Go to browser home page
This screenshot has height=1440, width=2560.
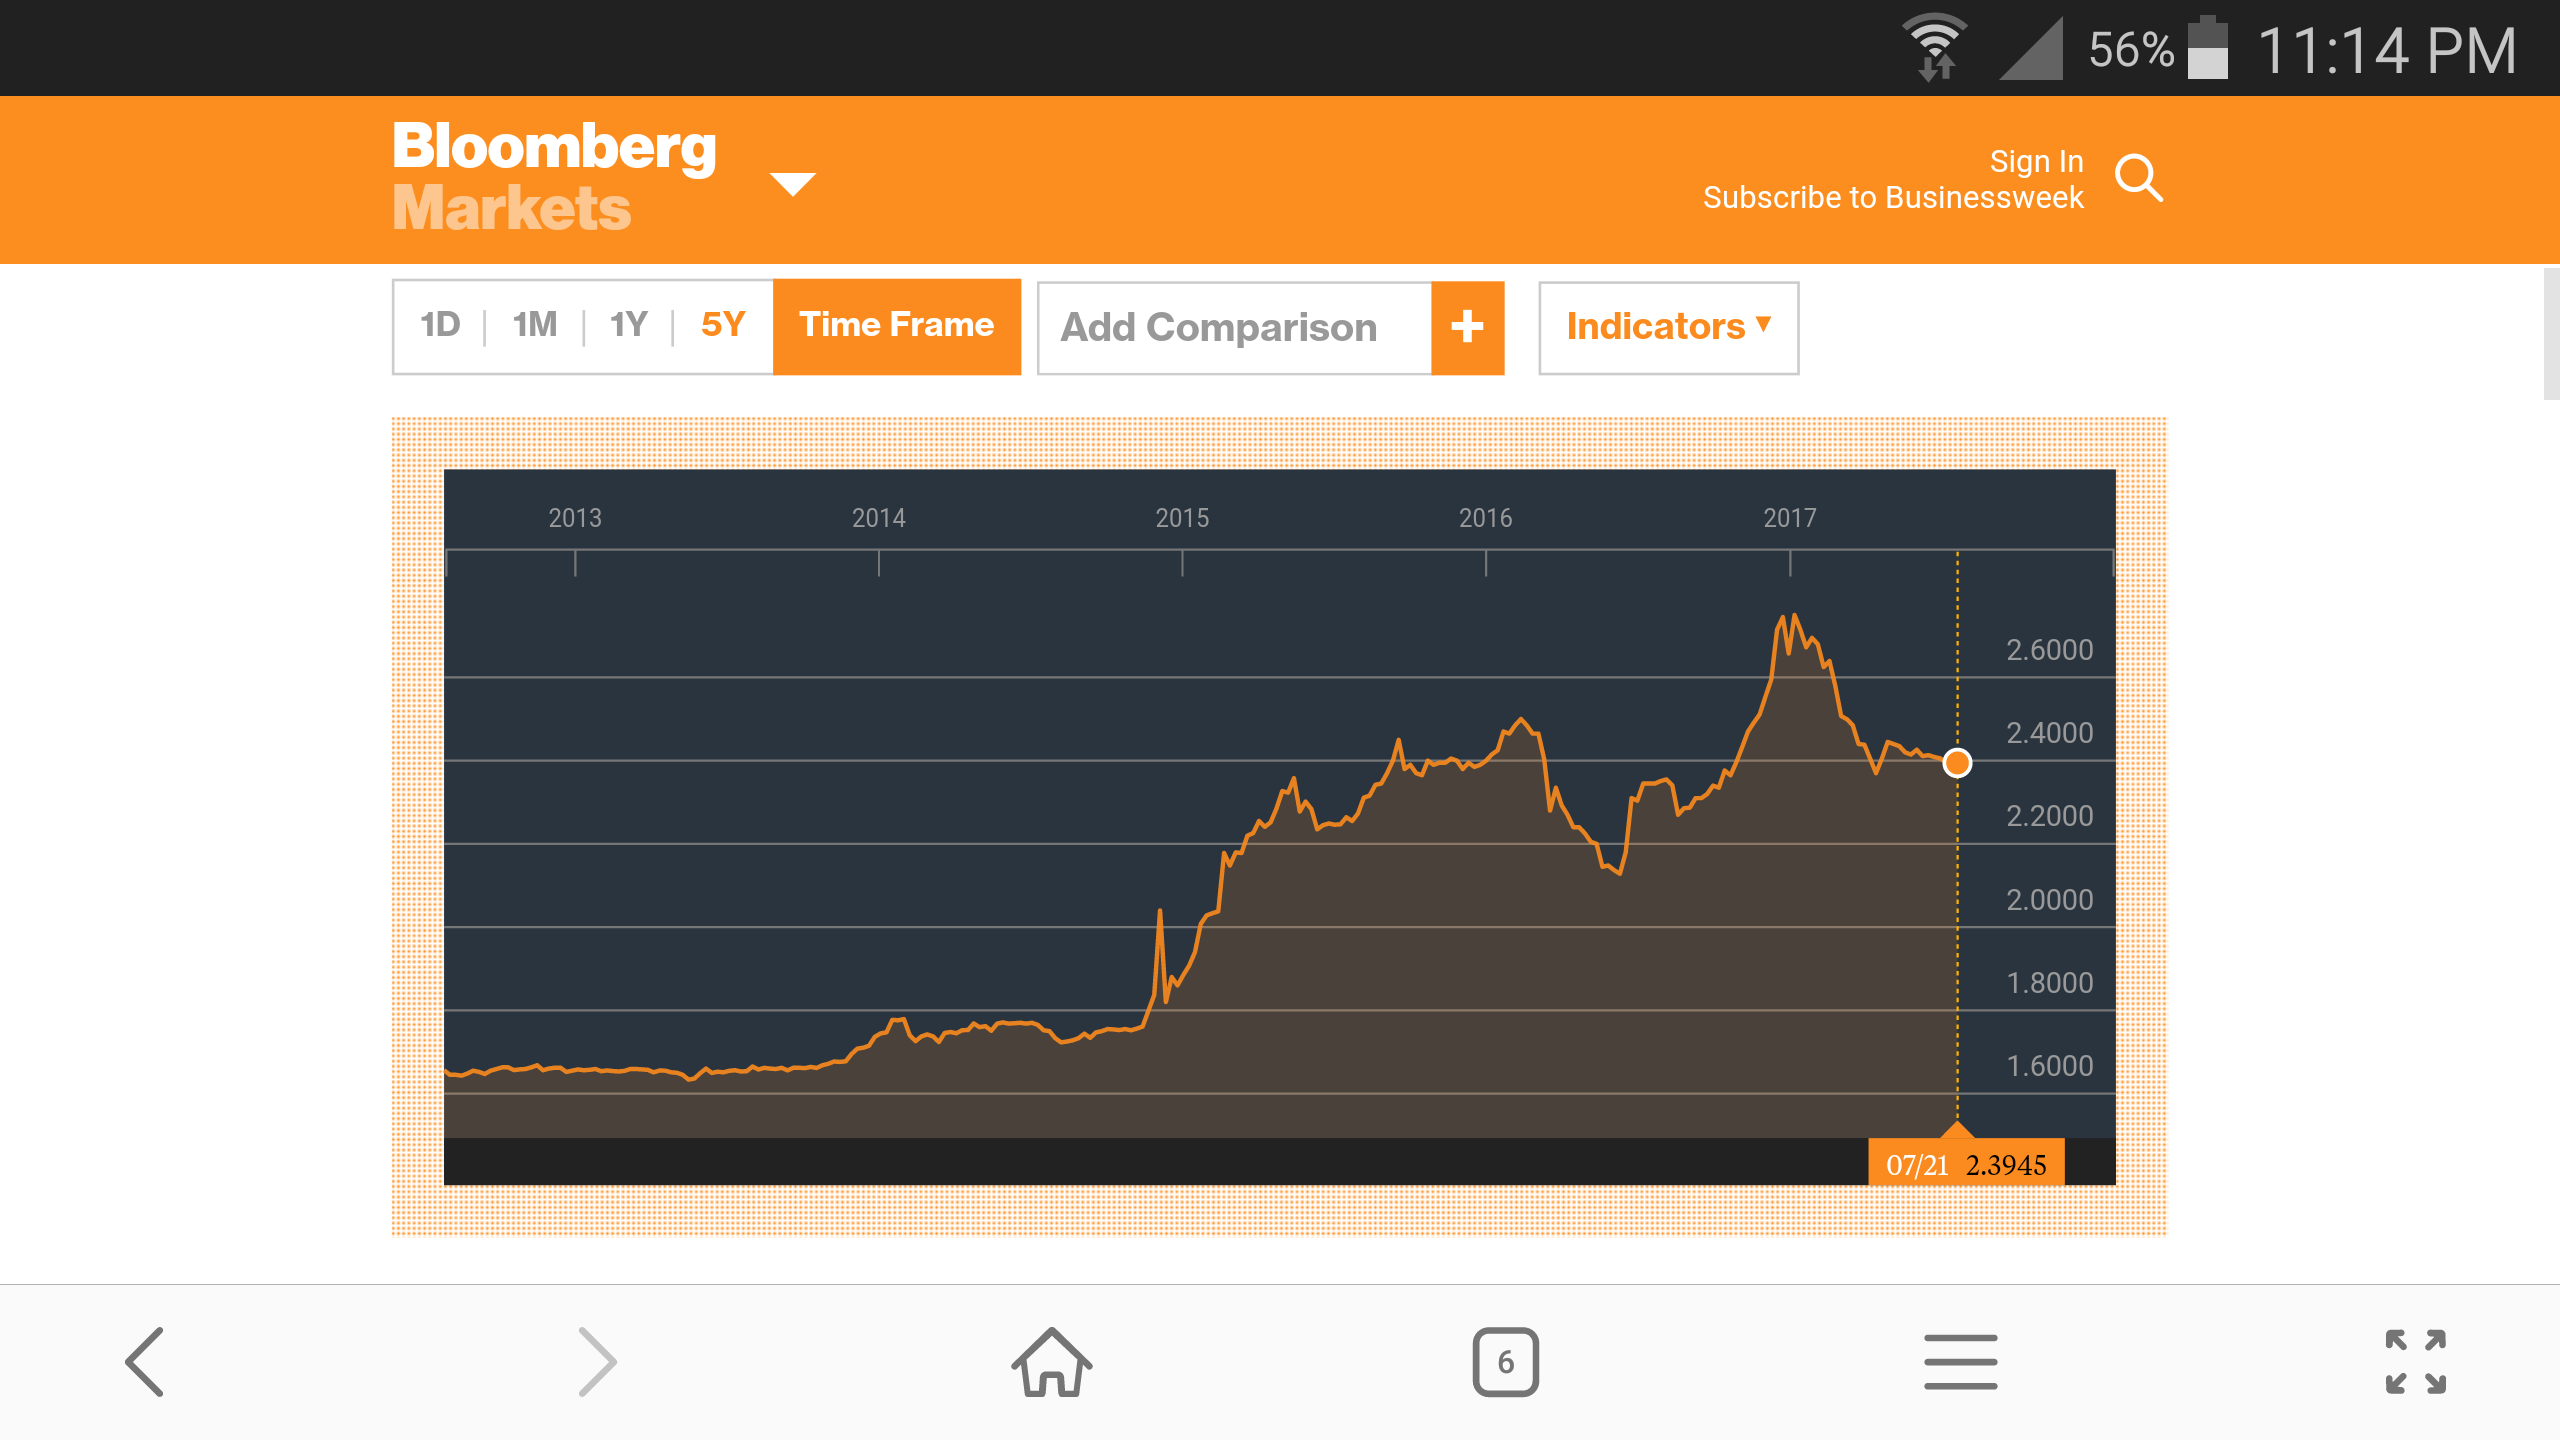pos(1052,1362)
